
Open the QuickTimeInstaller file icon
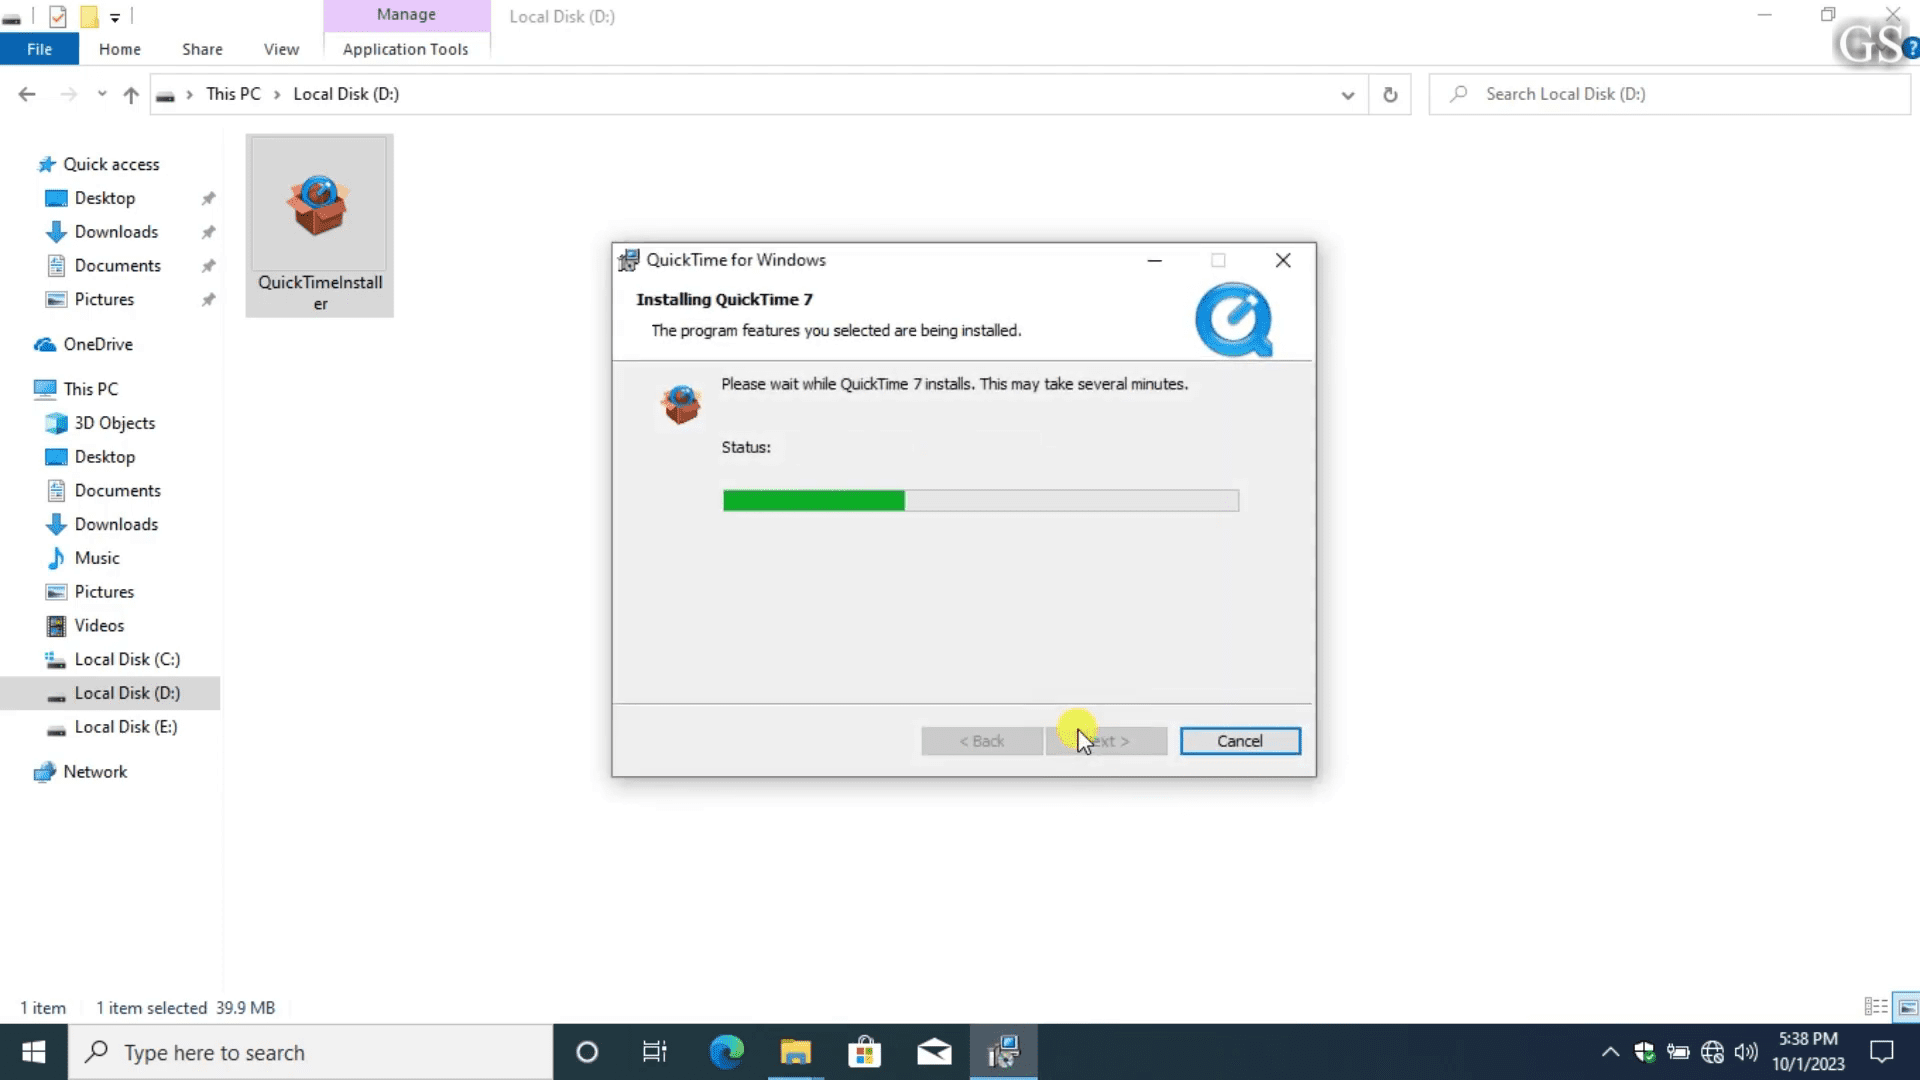click(x=319, y=226)
